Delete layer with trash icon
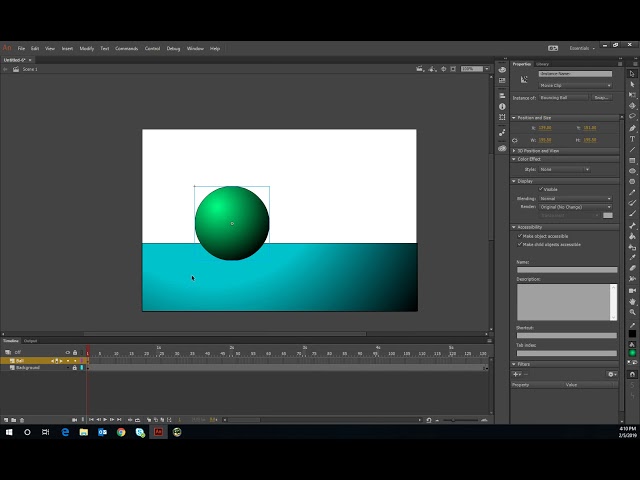The image size is (640, 480). pyautogui.click(x=22, y=420)
